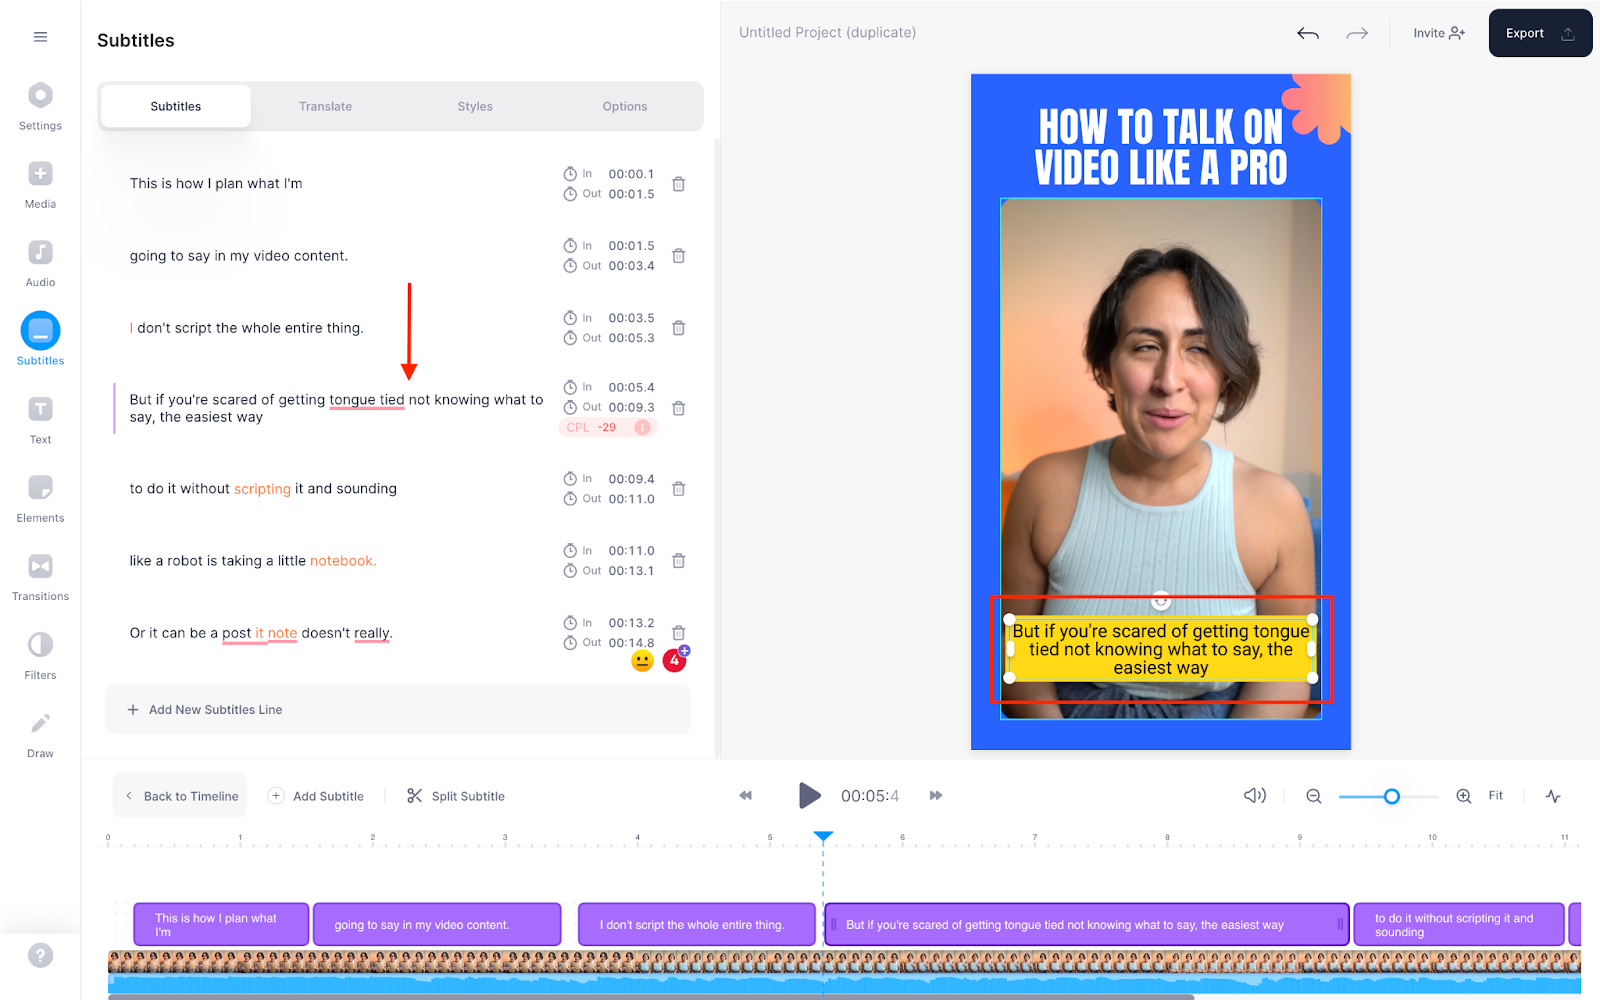The width and height of the screenshot is (1600, 1000).
Task: Click the In time 00:05.4
Action: tap(632, 388)
